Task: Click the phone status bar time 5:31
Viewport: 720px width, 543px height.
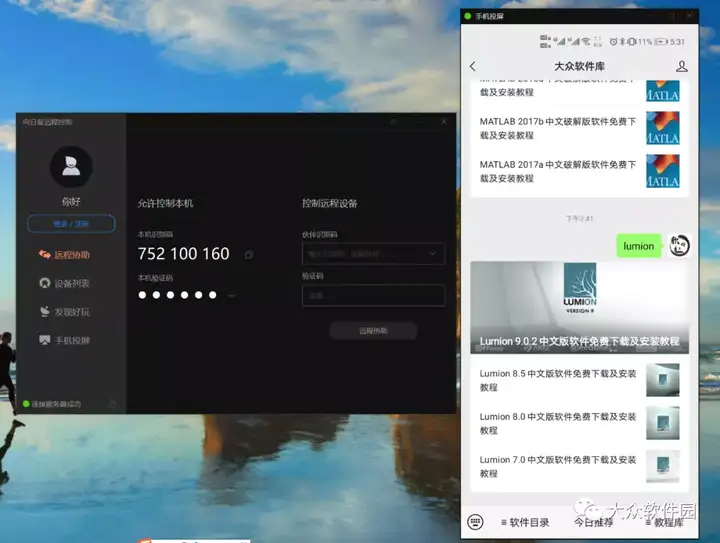Action: [x=677, y=42]
